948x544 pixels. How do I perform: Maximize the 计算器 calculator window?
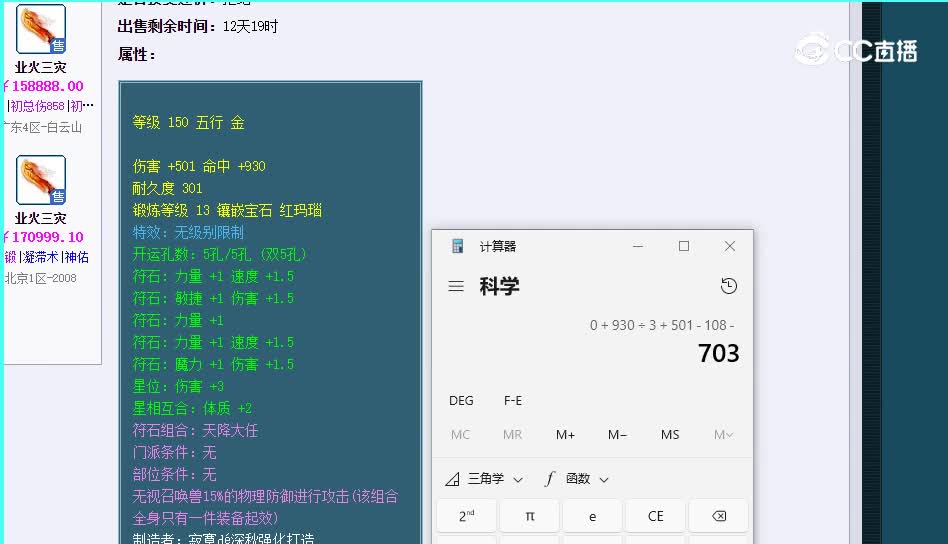(684, 246)
